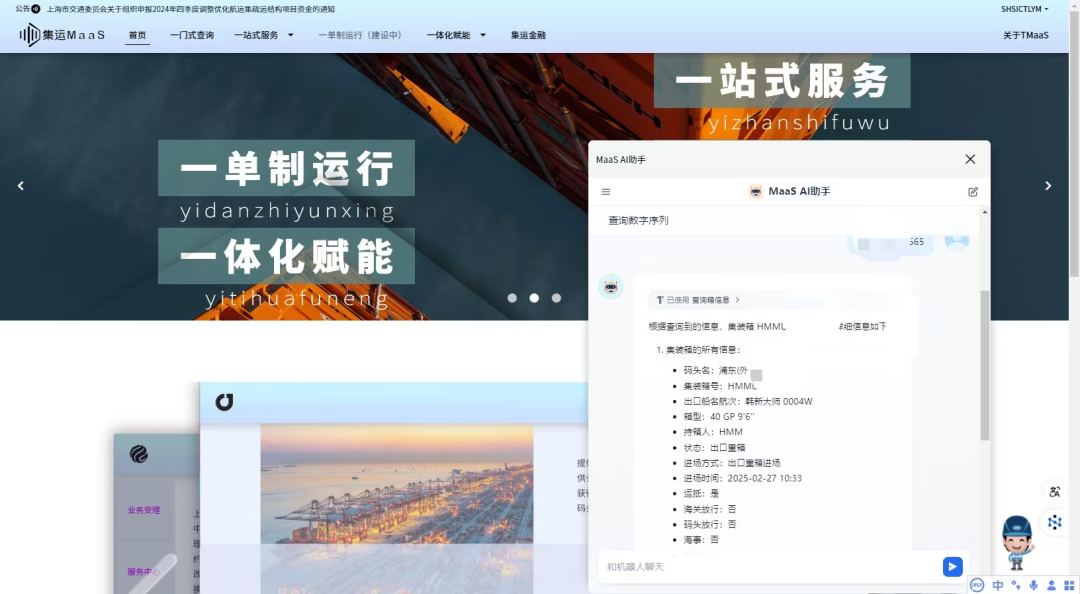Select the person icon in bottom toolbar
The height and width of the screenshot is (594, 1080).
[x=1051, y=585]
